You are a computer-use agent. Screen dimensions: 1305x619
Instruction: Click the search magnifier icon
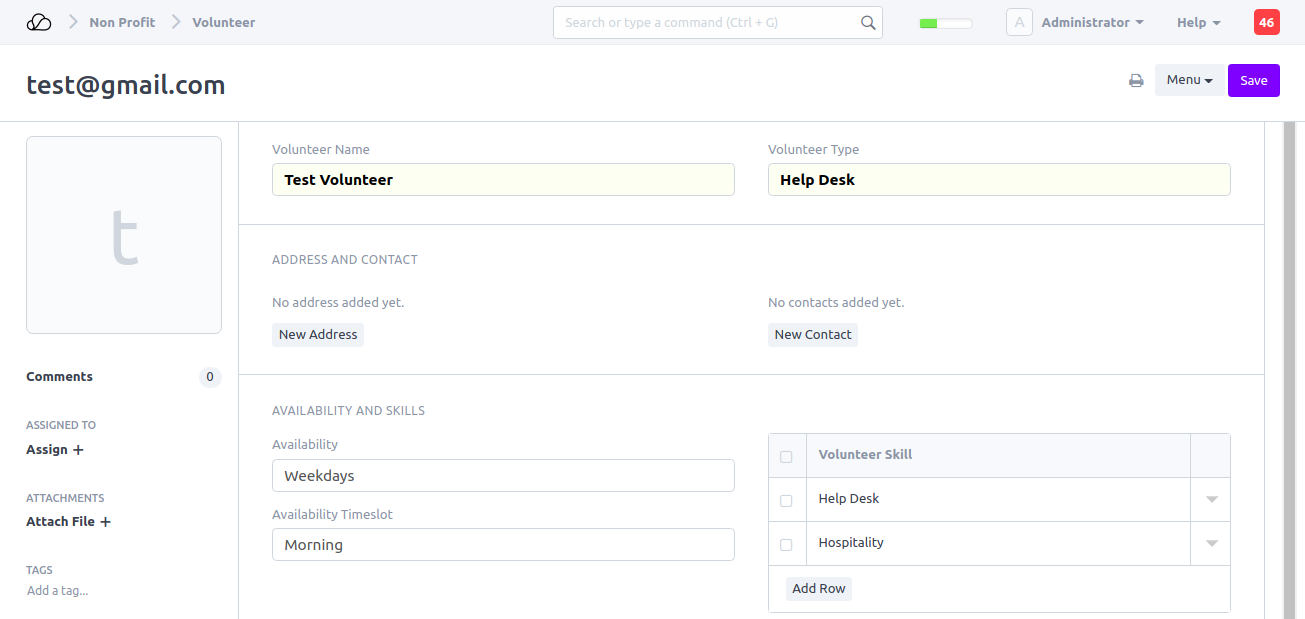pyautogui.click(x=867, y=23)
